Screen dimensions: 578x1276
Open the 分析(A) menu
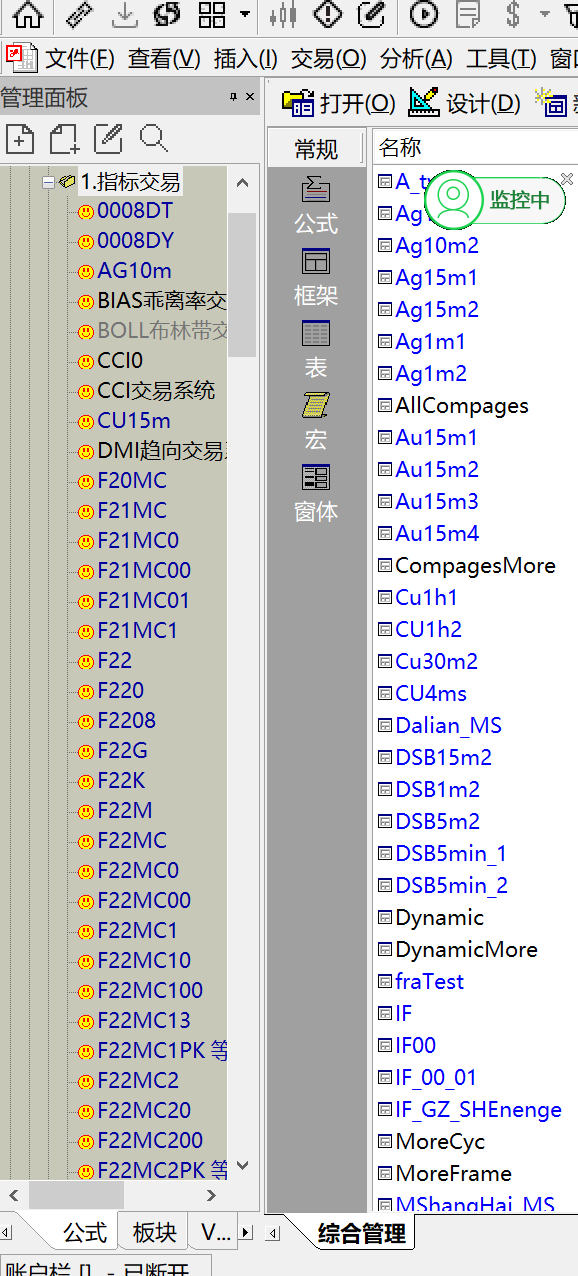[x=416, y=58]
